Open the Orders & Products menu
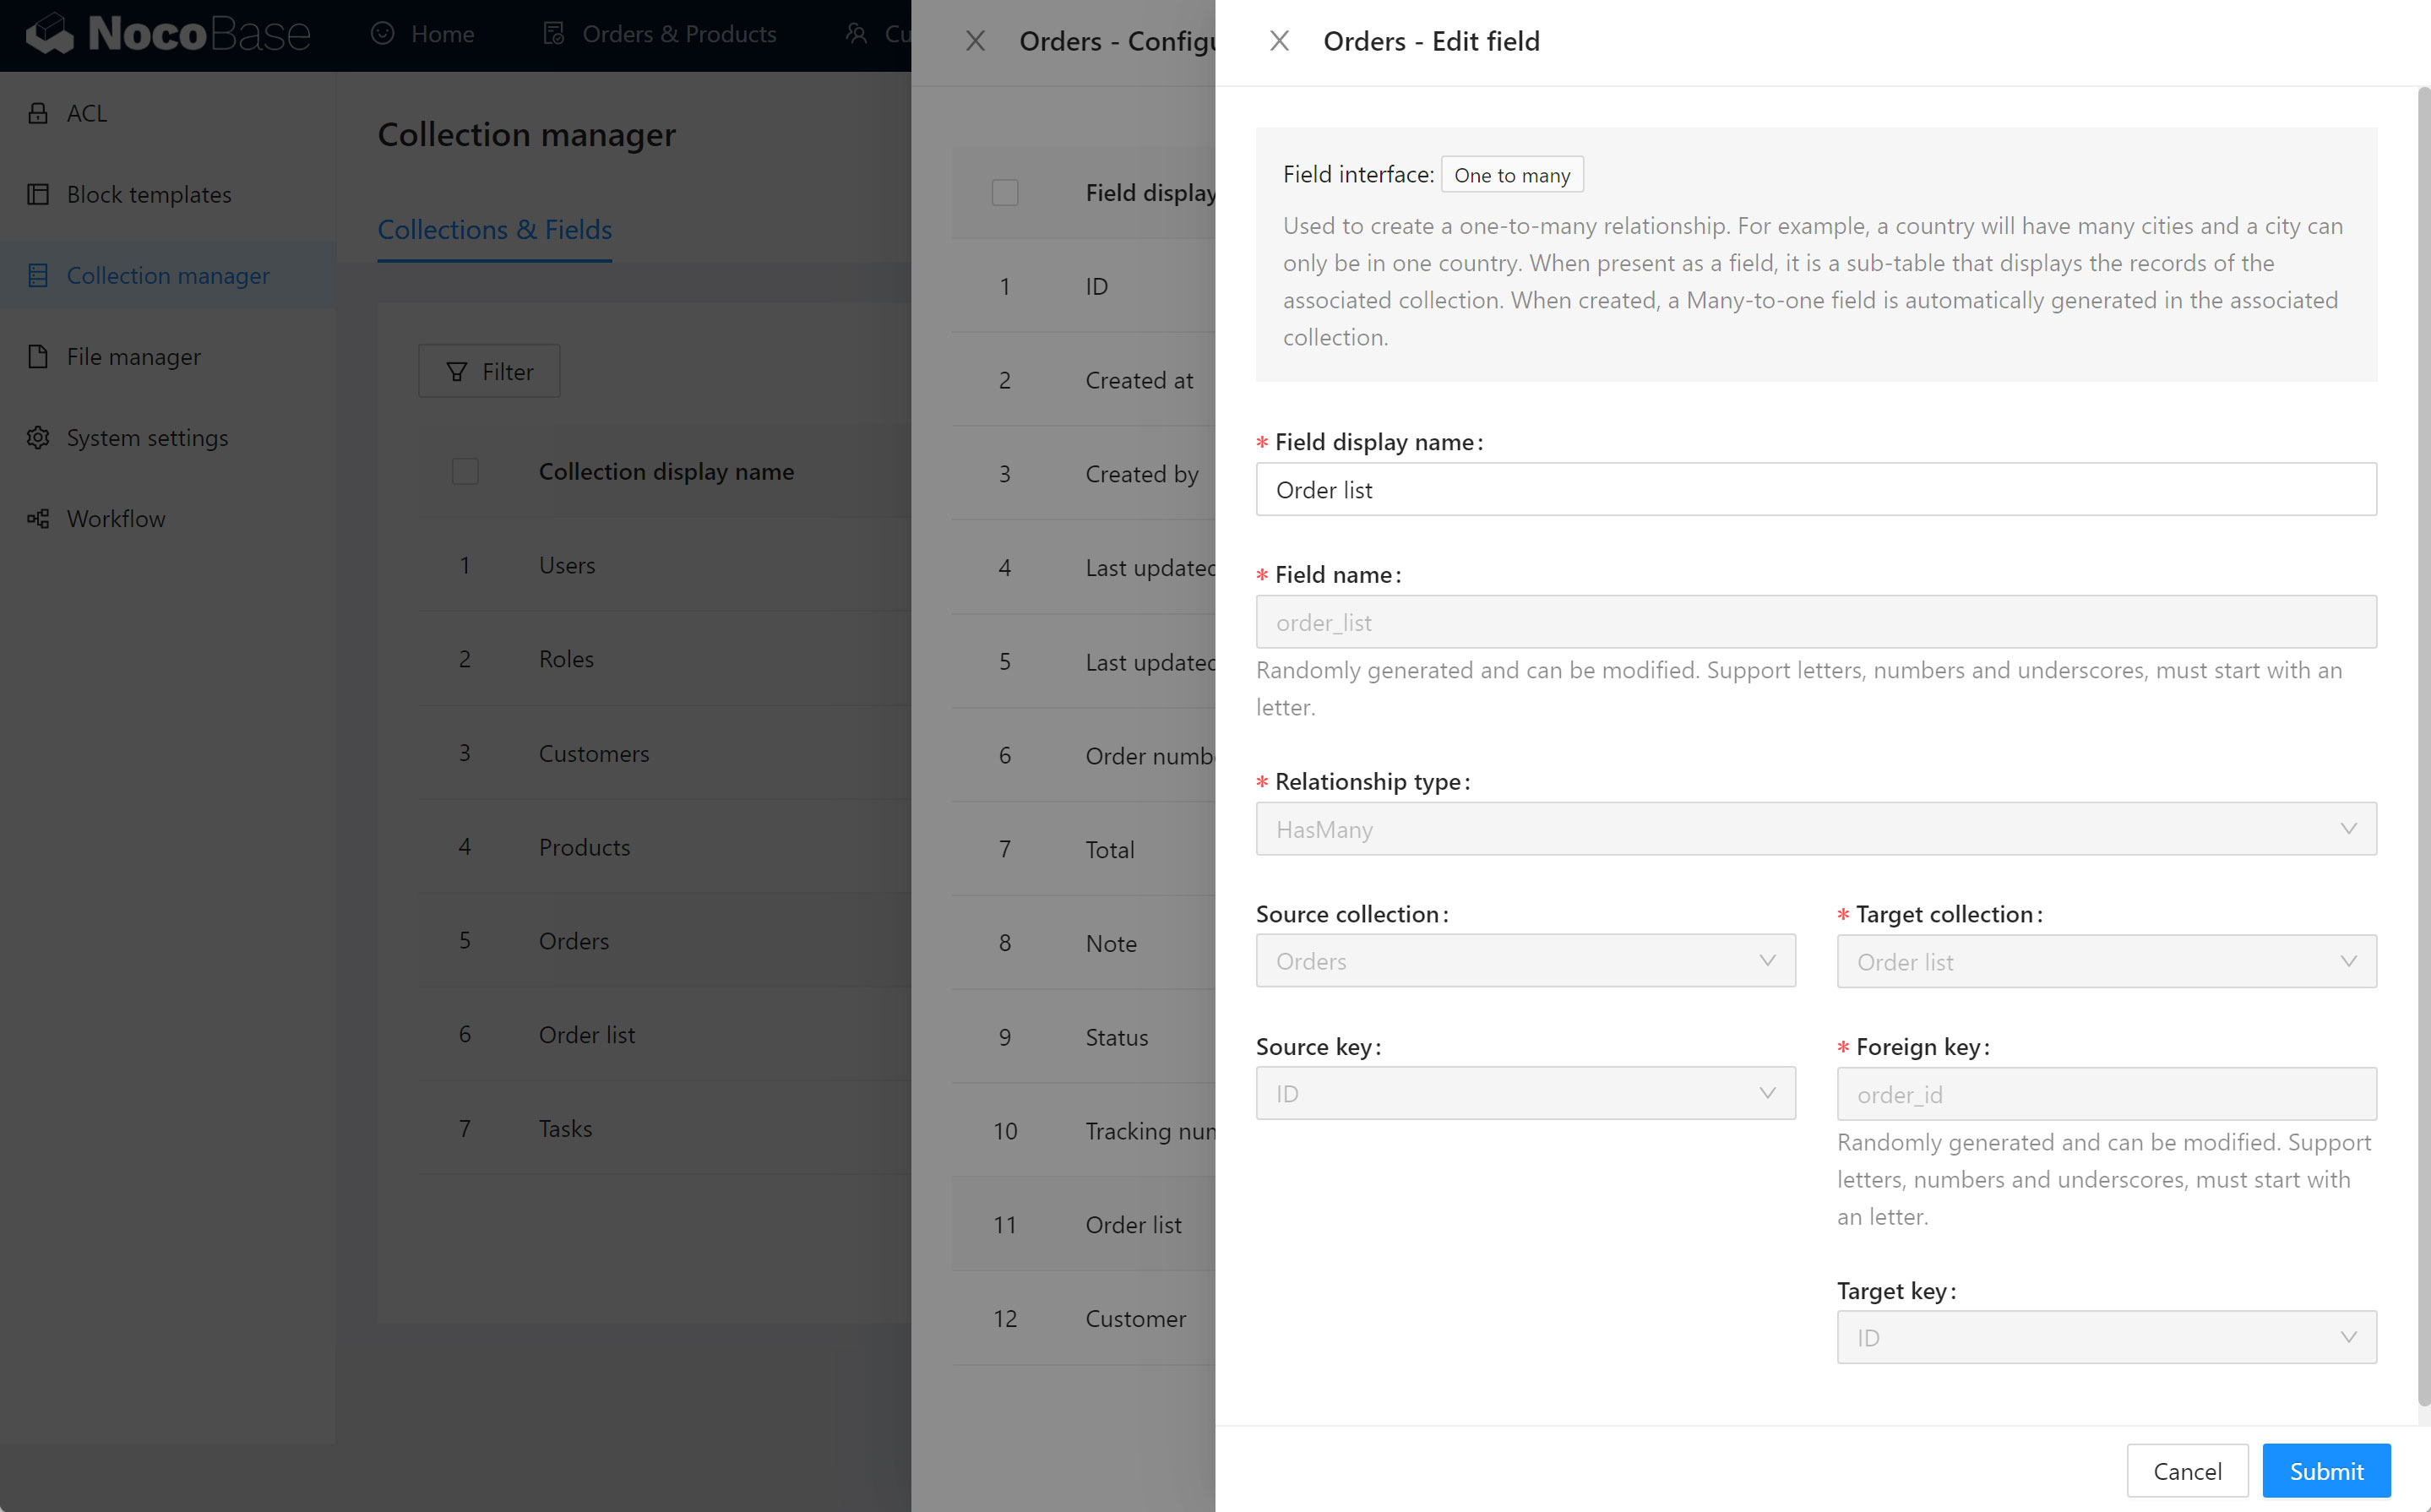This screenshot has height=1512, width=2431. tap(660, 34)
